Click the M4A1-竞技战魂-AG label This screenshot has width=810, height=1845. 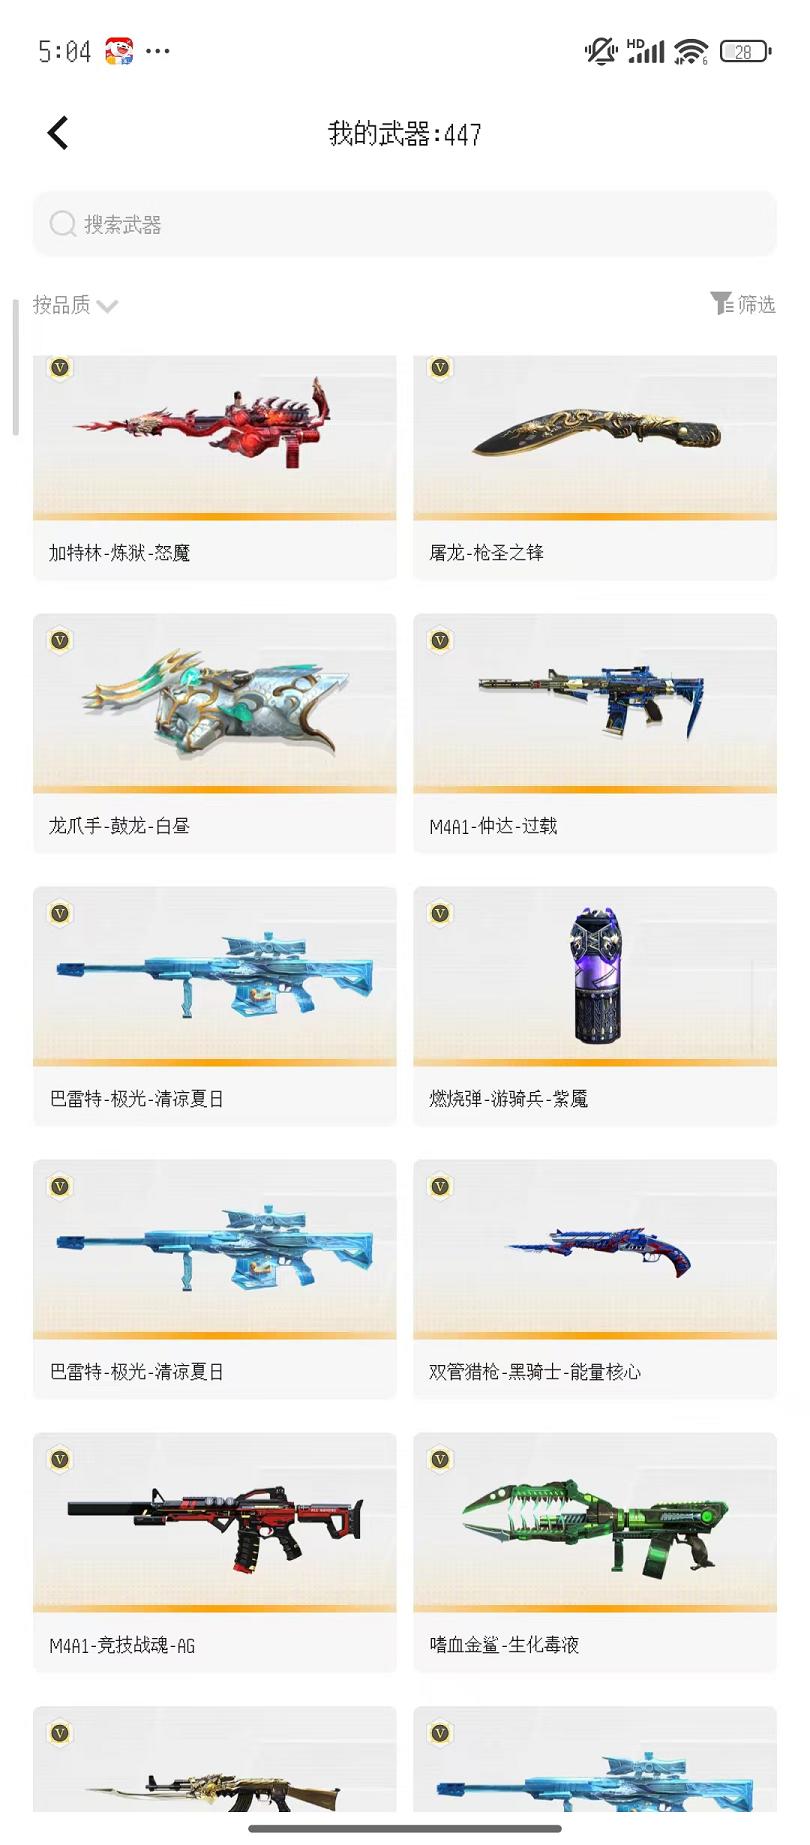tap(122, 1645)
